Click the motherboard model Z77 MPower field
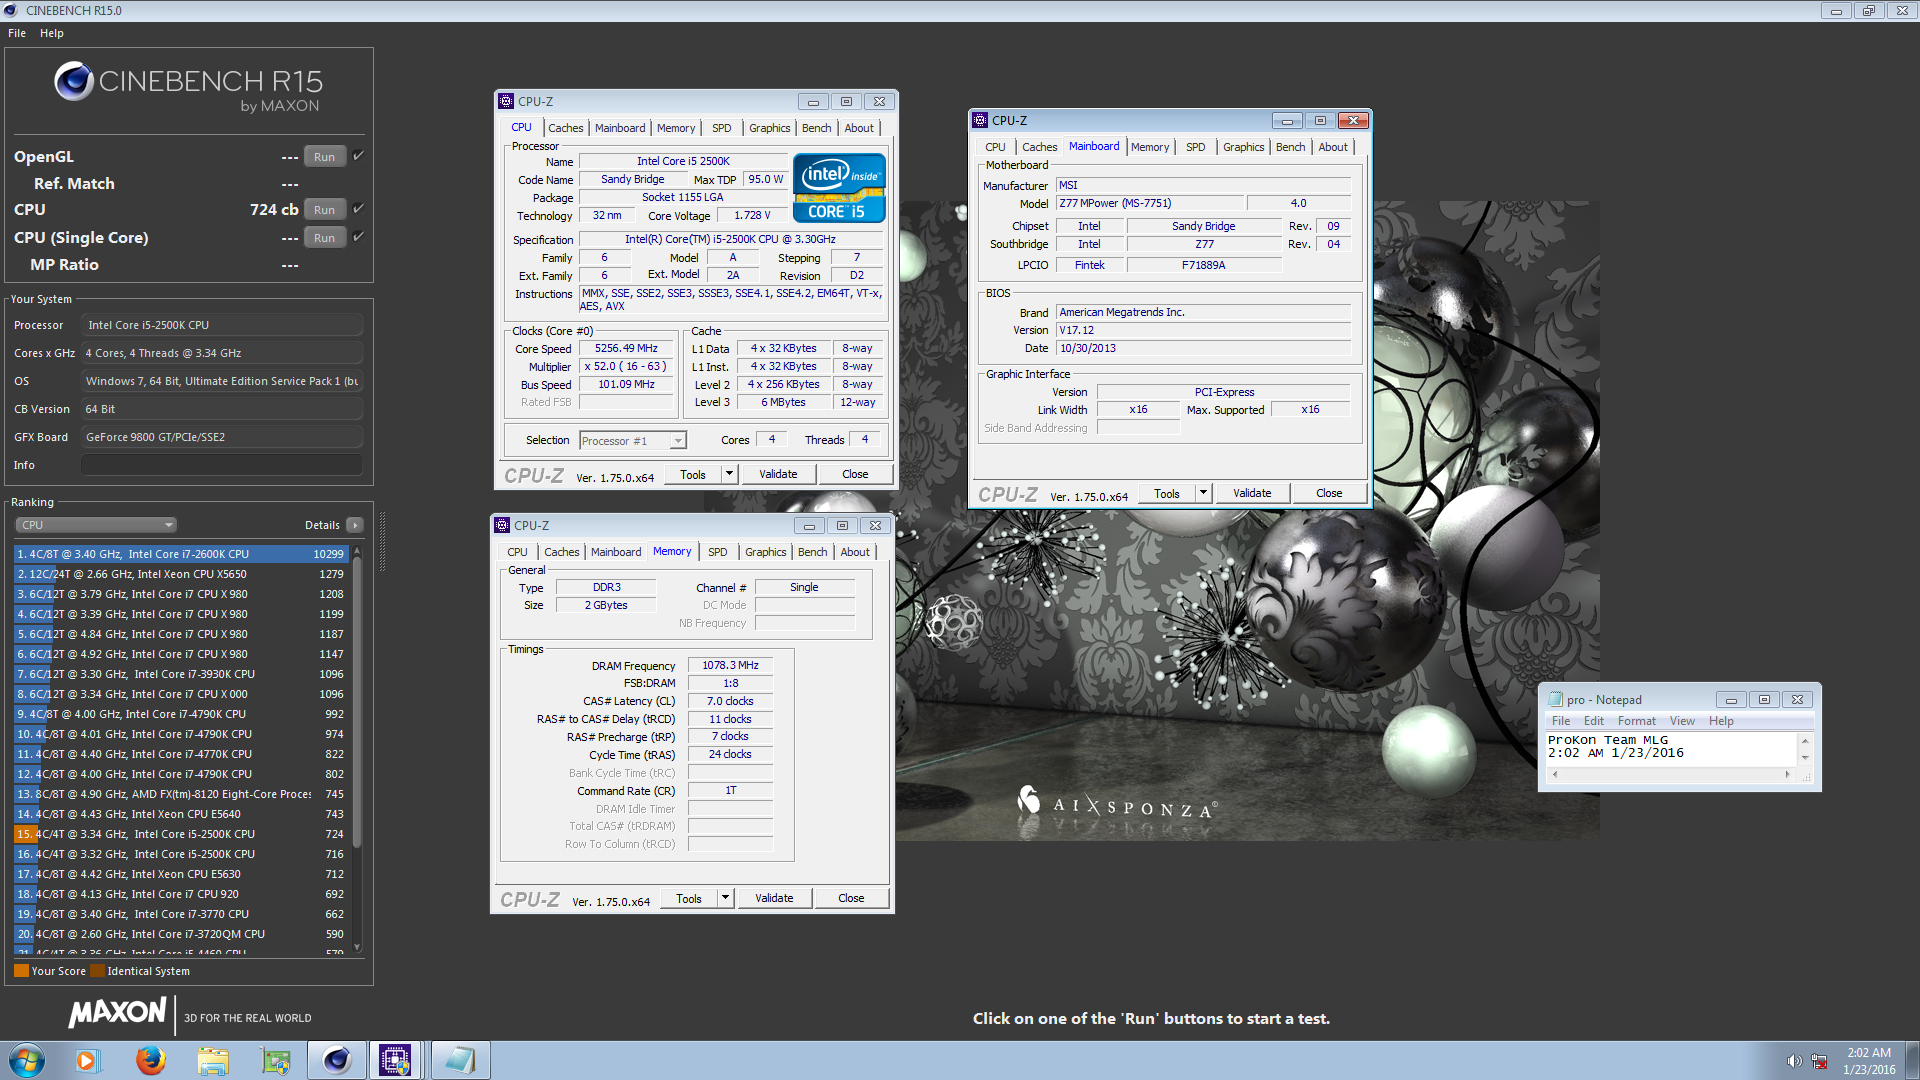The image size is (1920, 1080). click(1150, 203)
